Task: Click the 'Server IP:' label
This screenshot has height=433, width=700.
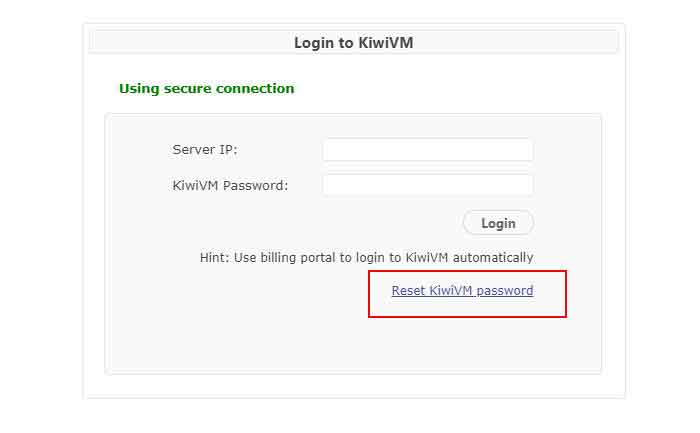Action: point(205,150)
